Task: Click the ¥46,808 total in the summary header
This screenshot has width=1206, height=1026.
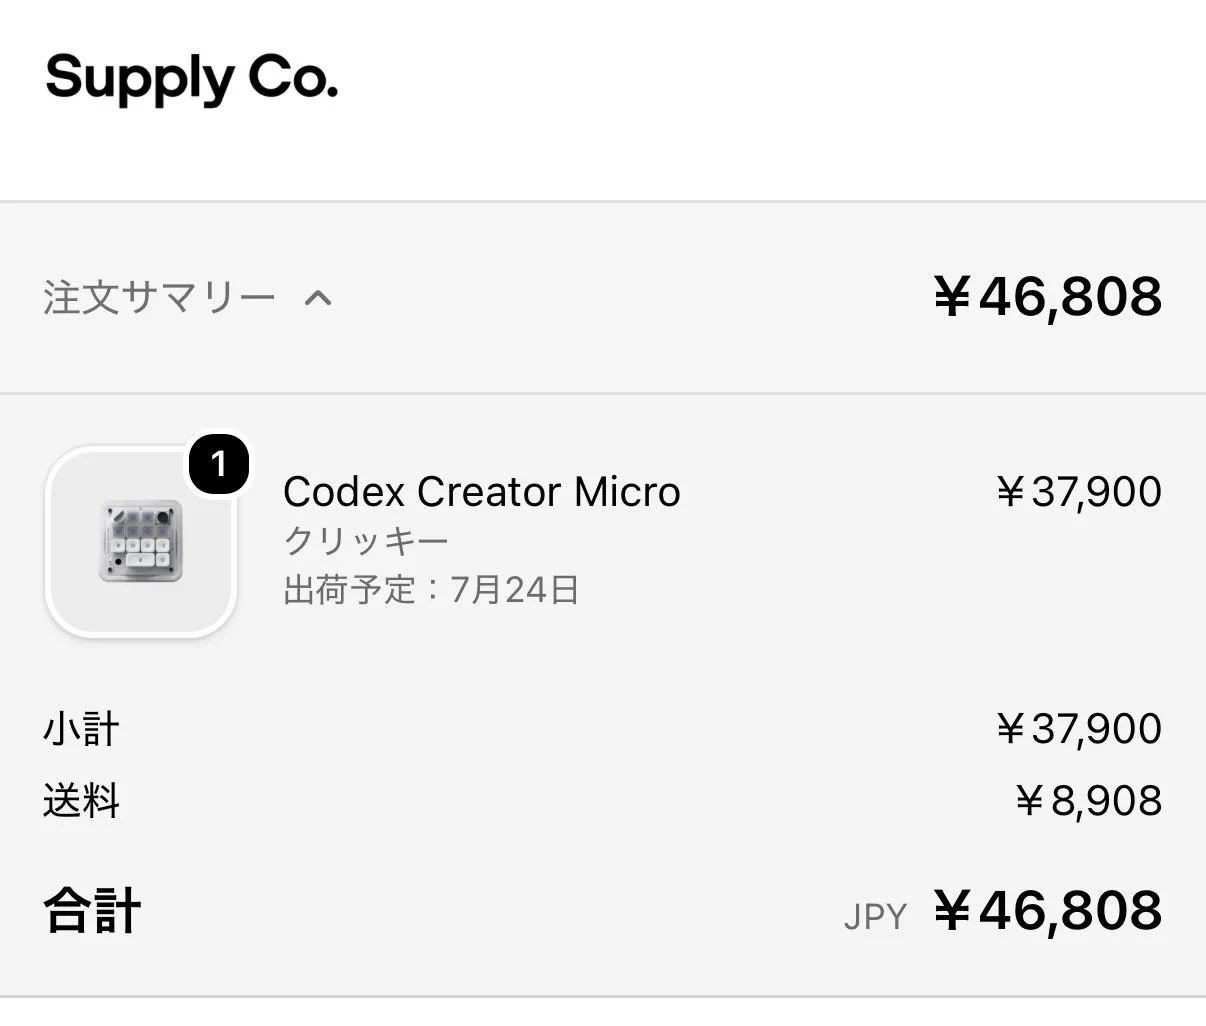Action: [1048, 297]
